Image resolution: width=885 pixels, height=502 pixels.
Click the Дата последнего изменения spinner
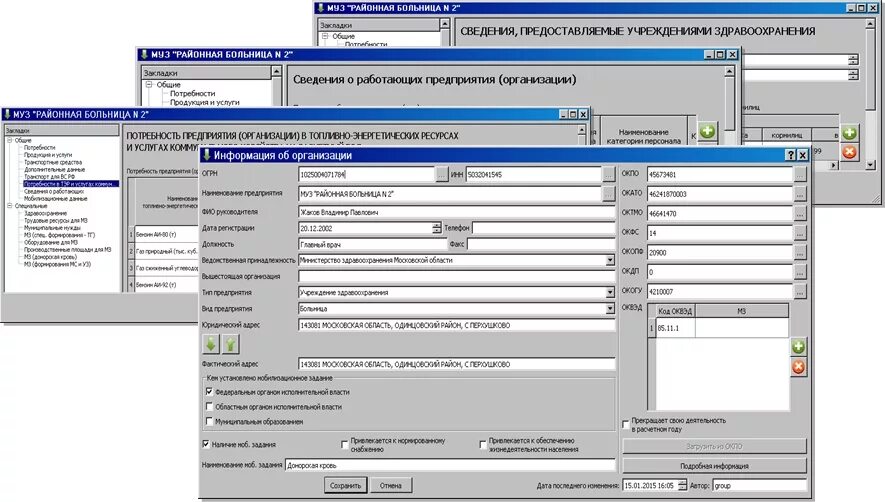coord(682,485)
